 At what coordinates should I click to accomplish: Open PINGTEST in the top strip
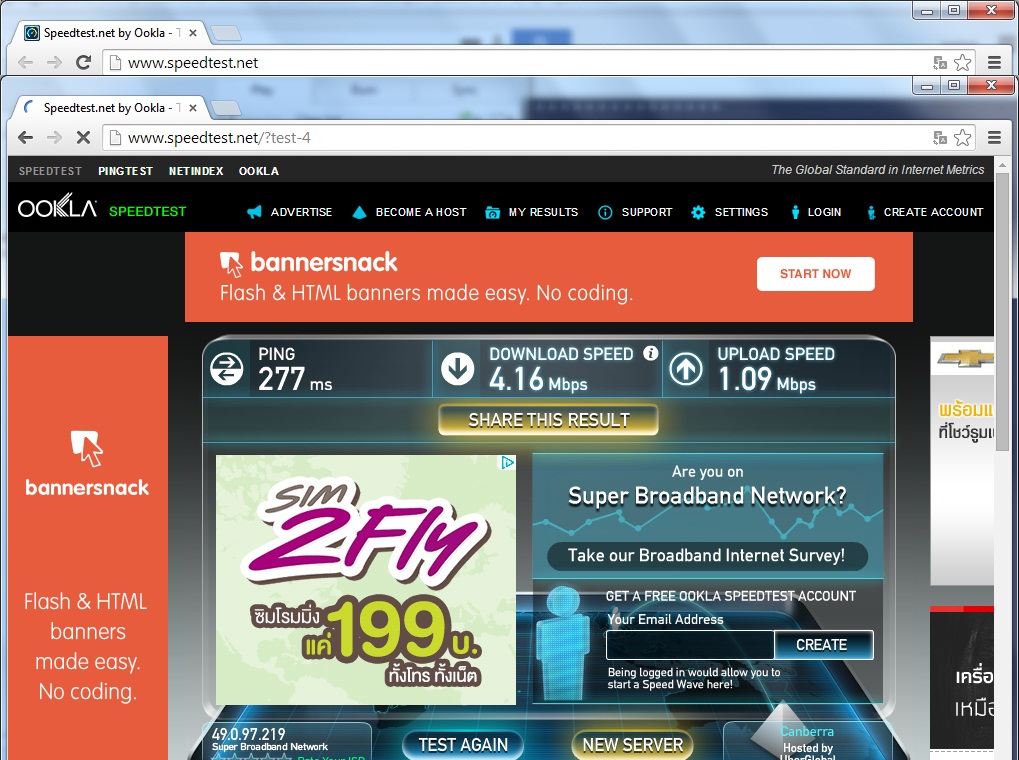(125, 171)
